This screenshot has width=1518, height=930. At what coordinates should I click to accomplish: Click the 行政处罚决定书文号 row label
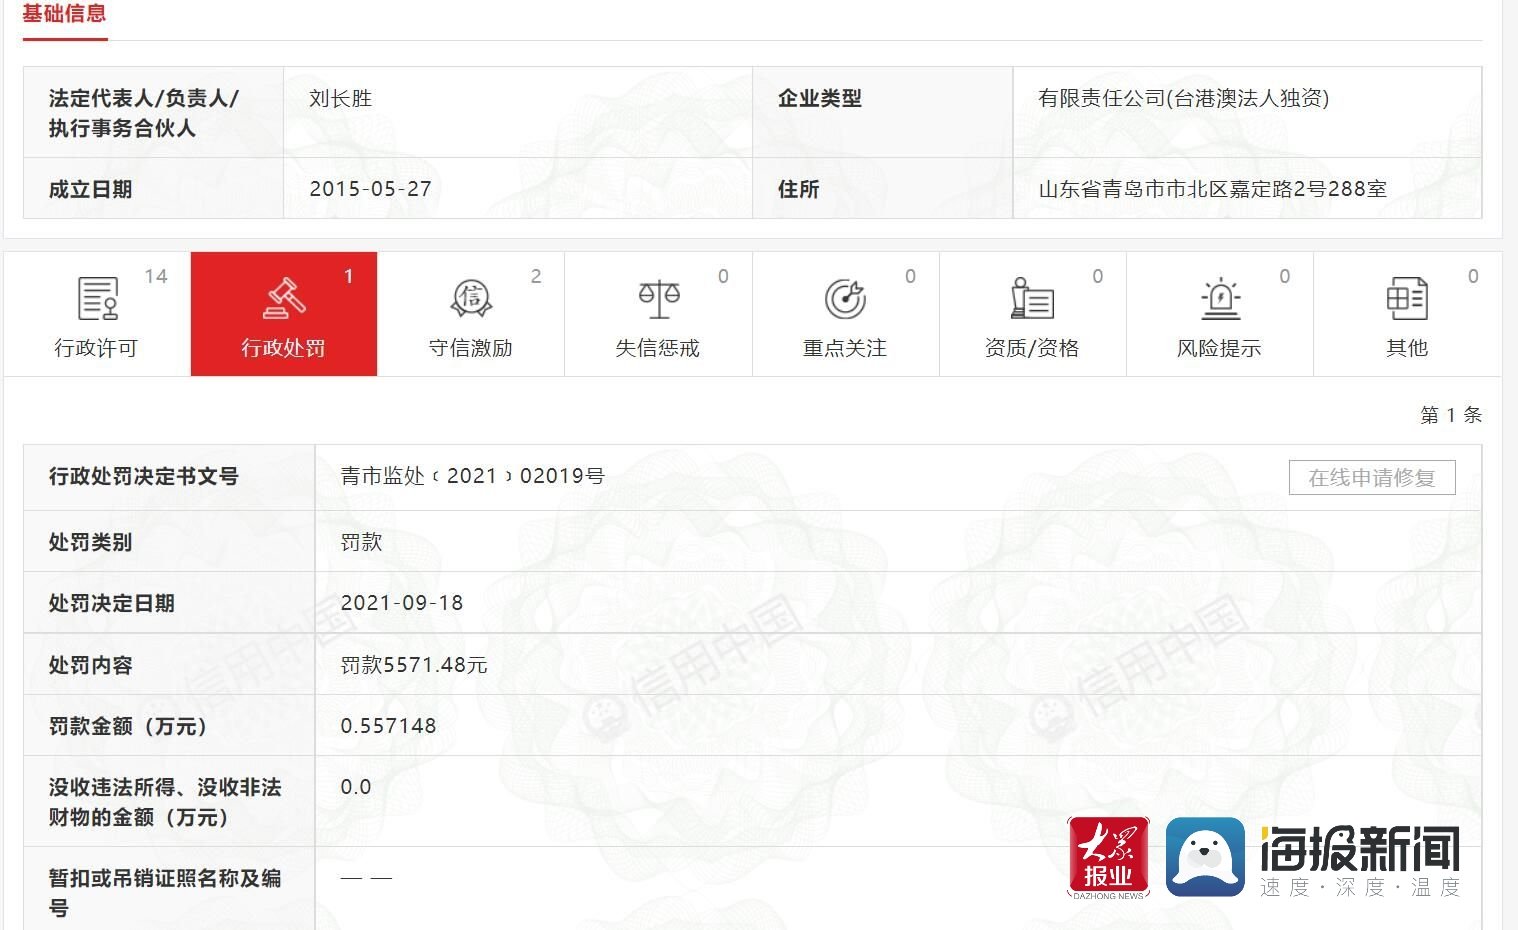coord(144,476)
